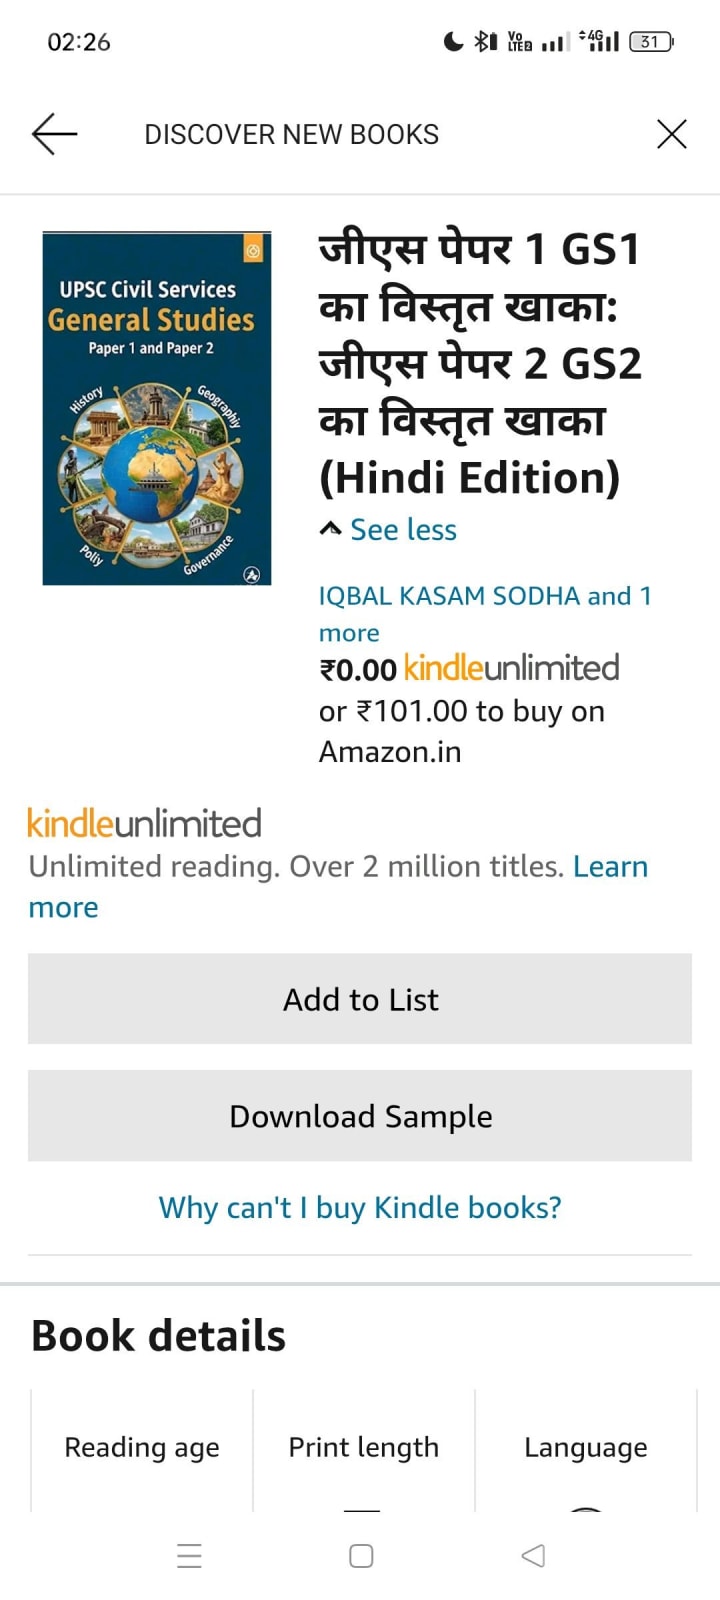The height and width of the screenshot is (1600, 720).
Task: Close the Discover New Books screen
Action: (x=671, y=133)
